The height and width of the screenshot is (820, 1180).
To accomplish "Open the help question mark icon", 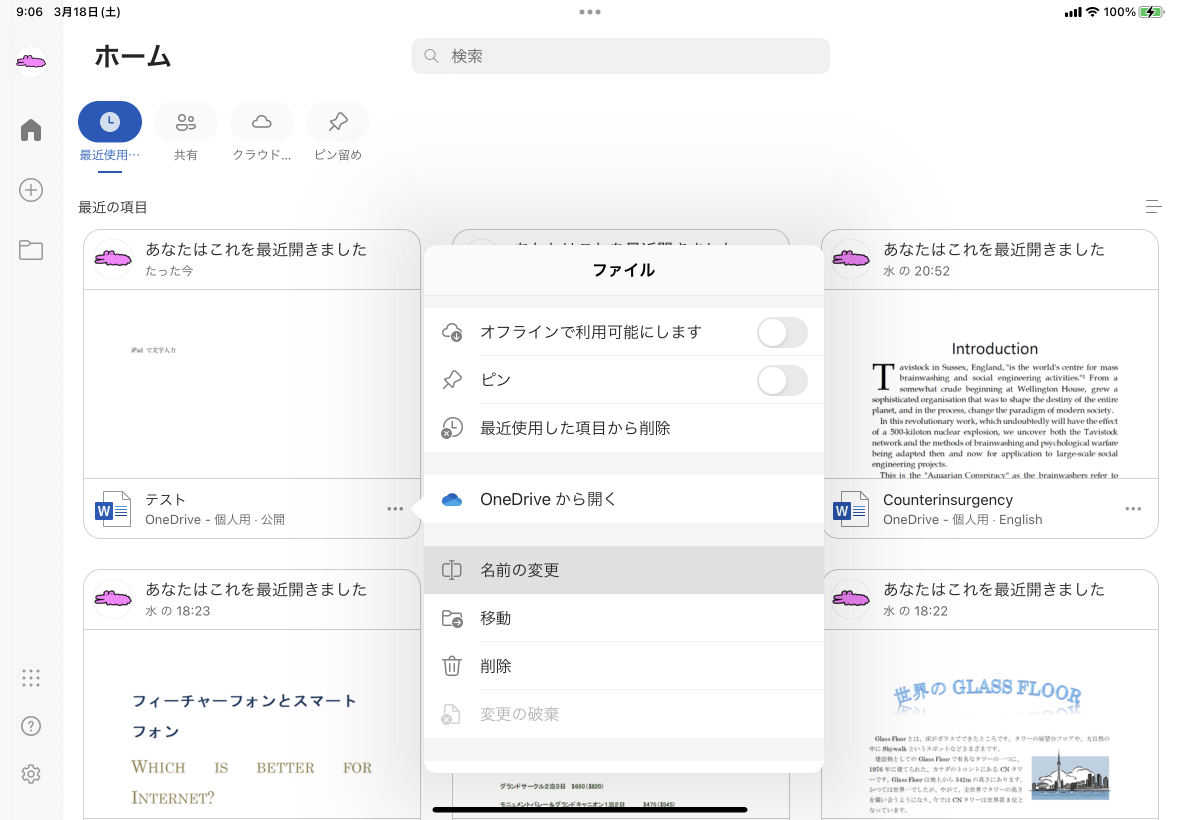I will pos(31,726).
